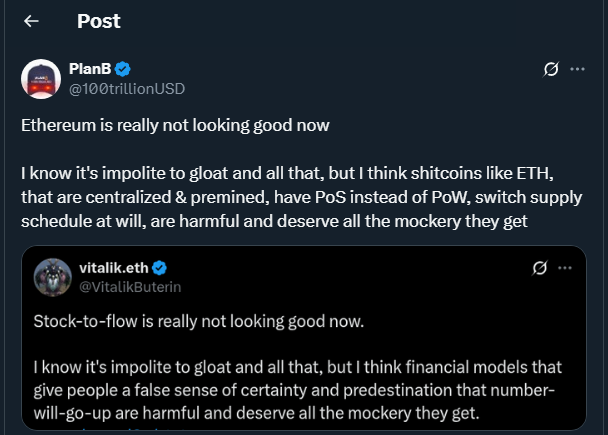Click the Post page heading
The width and height of the screenshot is (608, 435).
click(99, 21)
